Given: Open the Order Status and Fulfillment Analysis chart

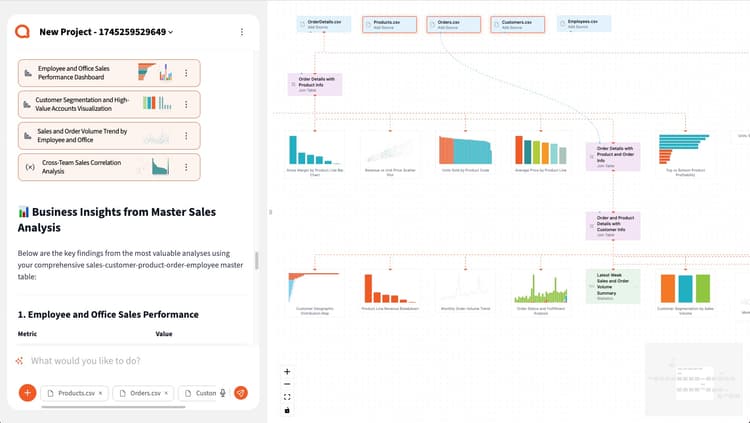Looking at the screenshot, I should click(540, 292).
